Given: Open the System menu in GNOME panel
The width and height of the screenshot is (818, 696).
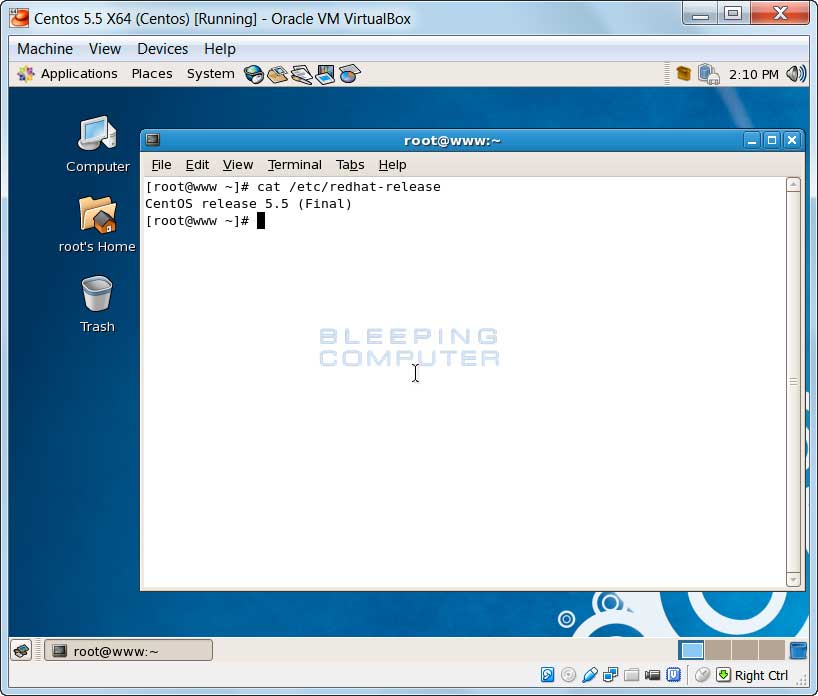Looking at the screenshot, I should 211,74.
